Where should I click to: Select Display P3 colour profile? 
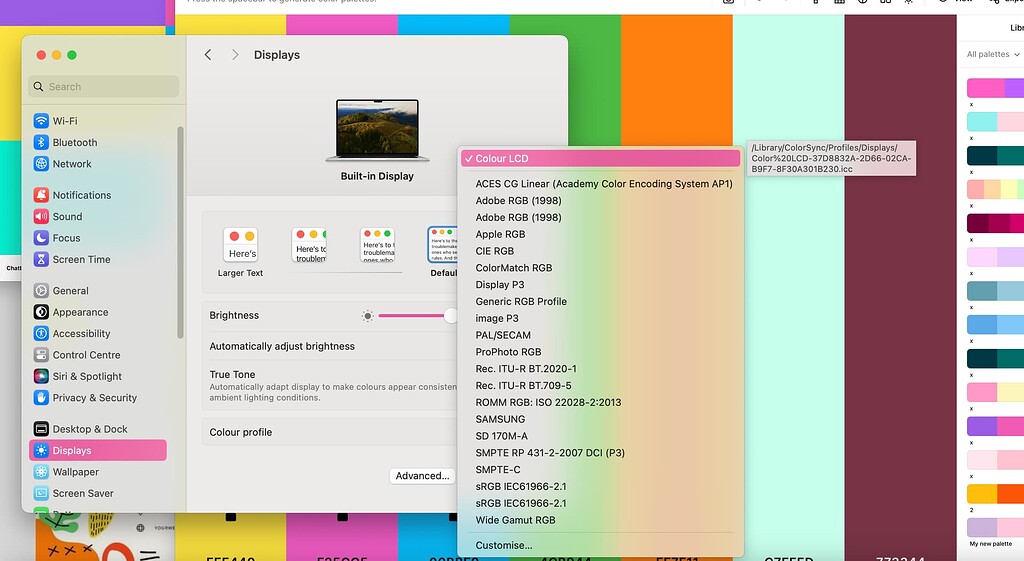coord(500,285)
